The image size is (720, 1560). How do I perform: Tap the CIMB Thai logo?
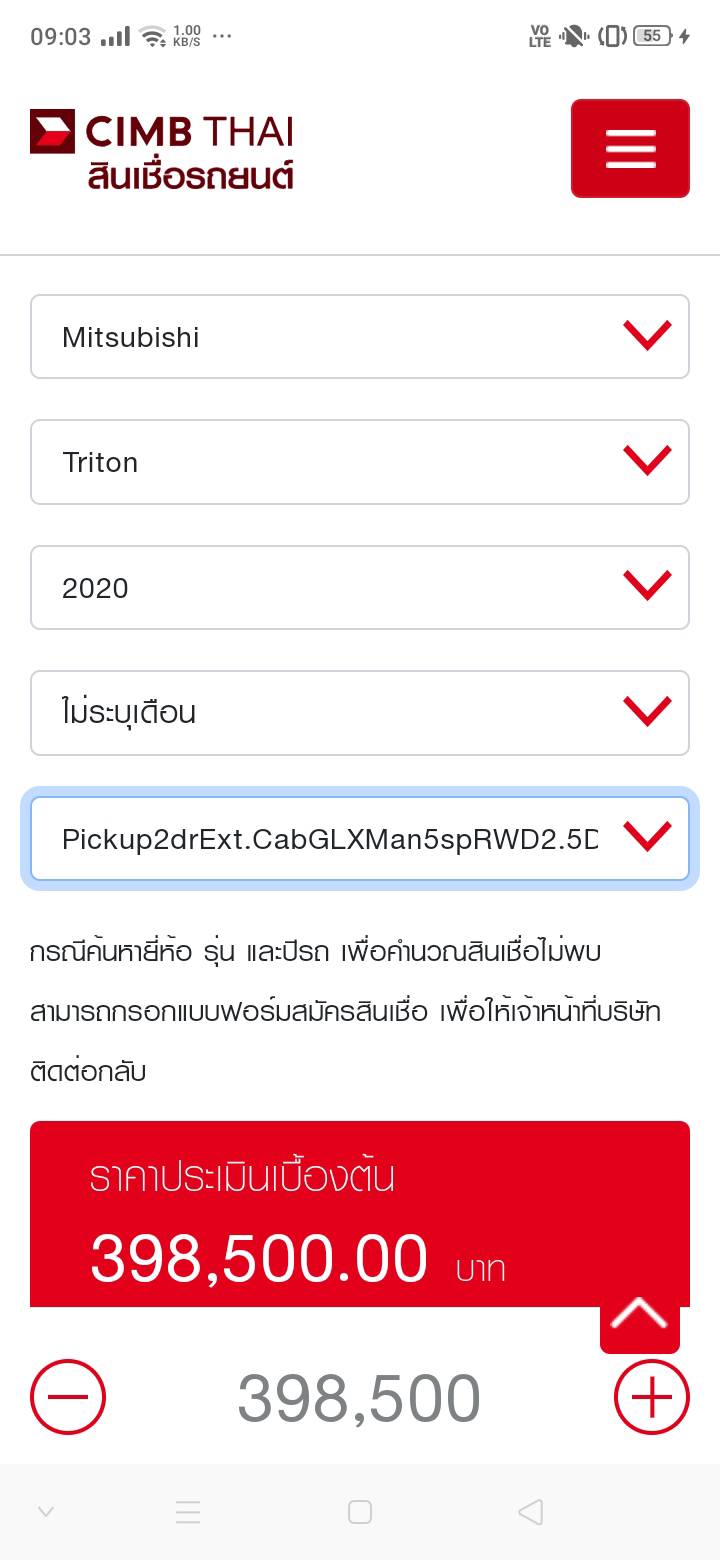click(162, 132)
